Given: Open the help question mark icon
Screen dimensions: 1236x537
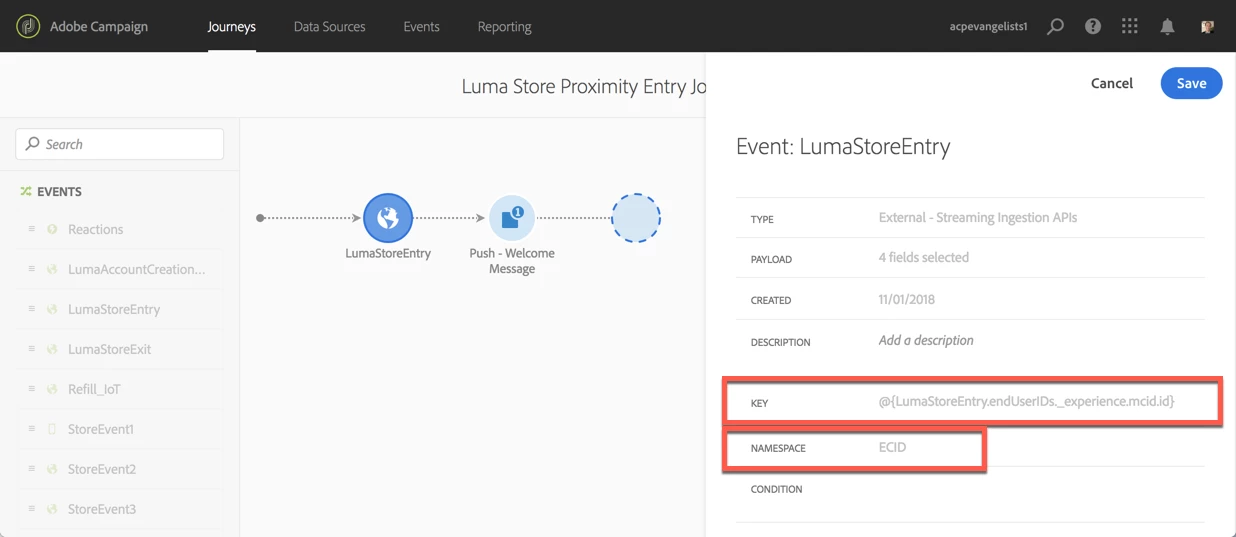Looking at the screenshot, I should [x=1093, y=27].
